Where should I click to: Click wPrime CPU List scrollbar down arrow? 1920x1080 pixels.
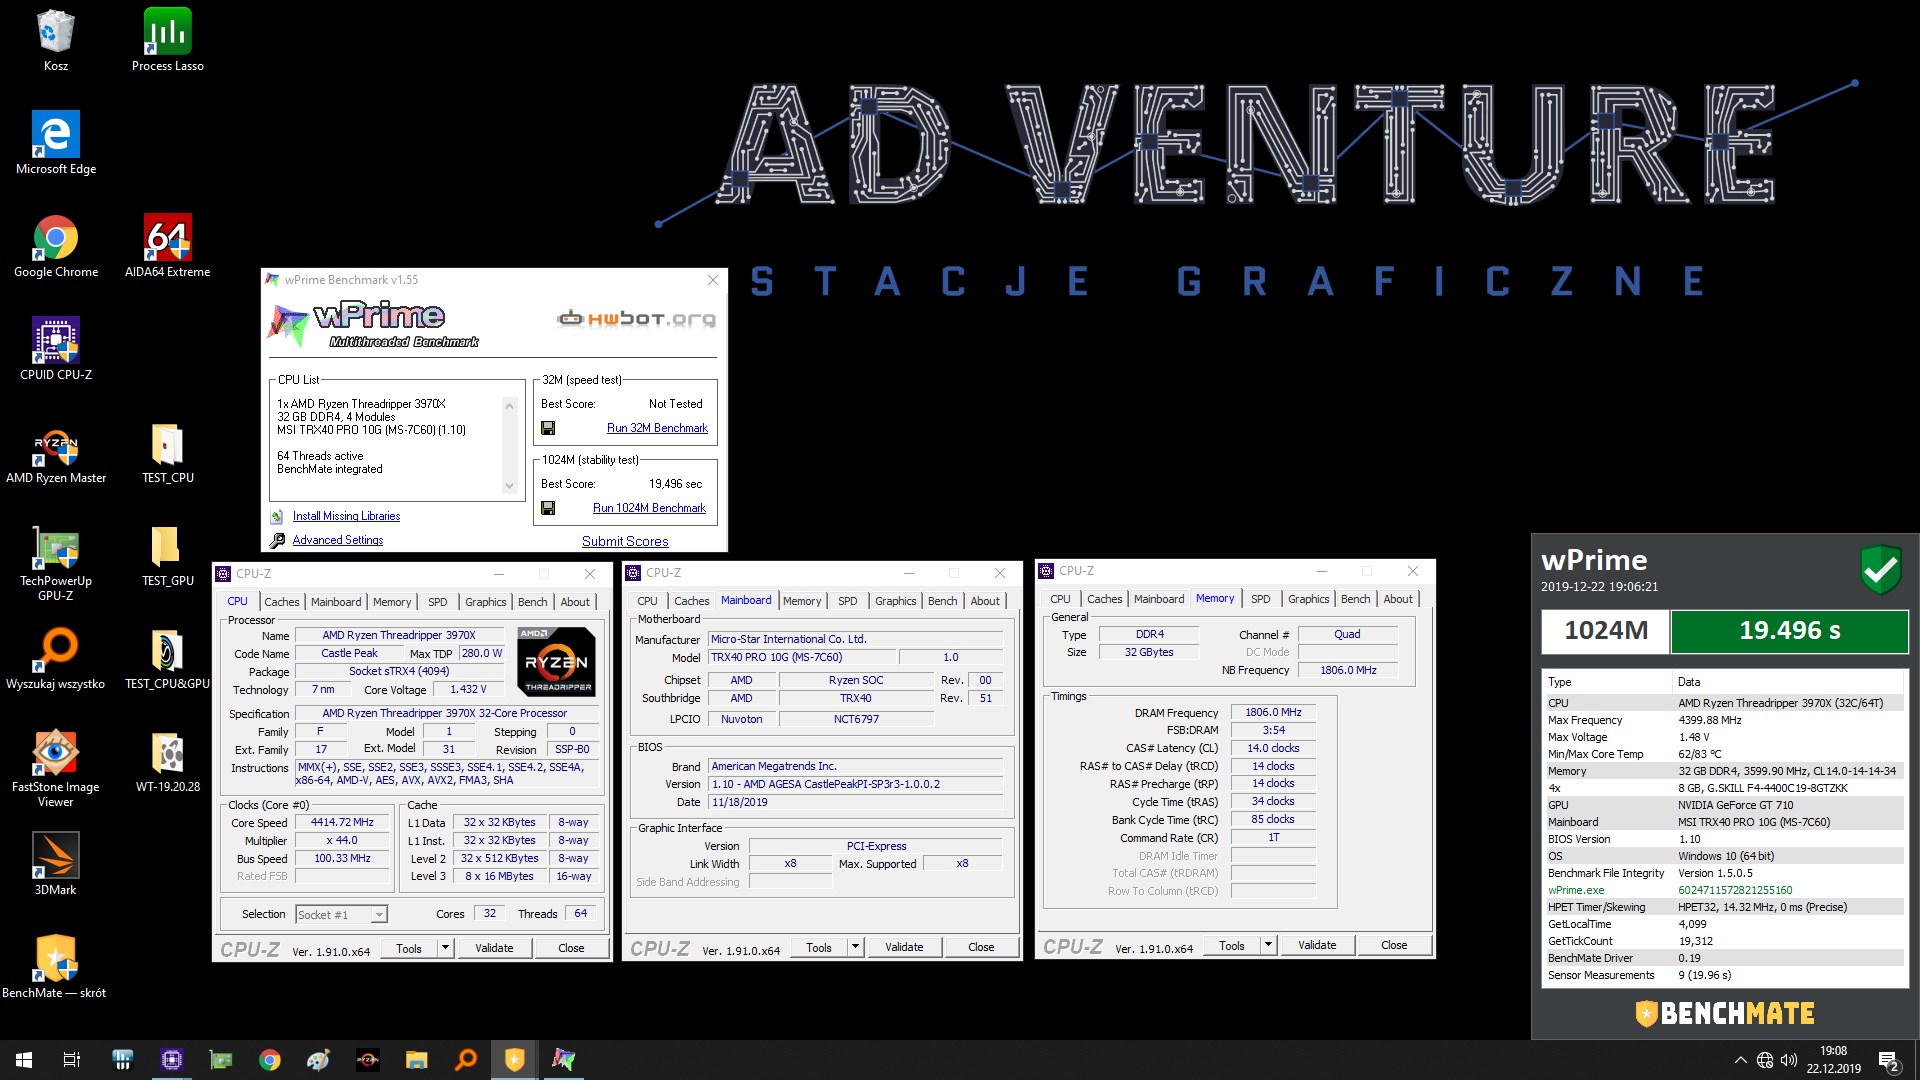[x=510, y=487]
